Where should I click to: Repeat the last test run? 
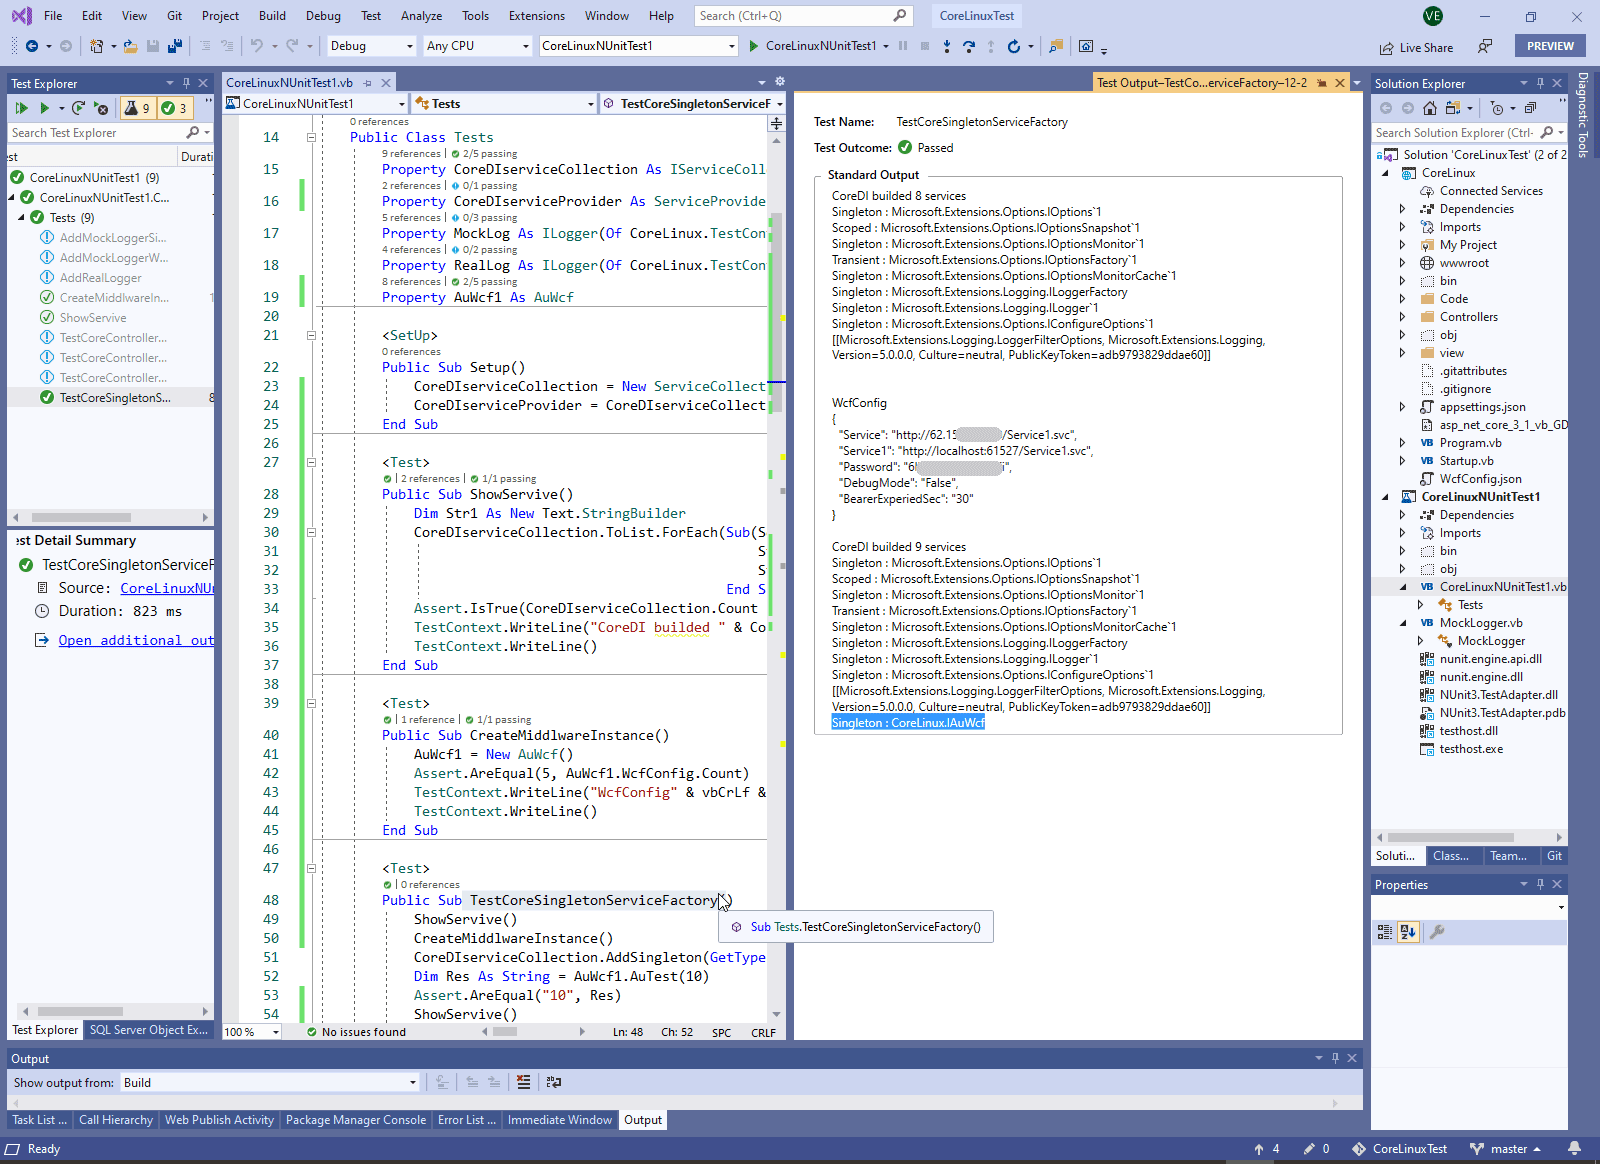[78, 108]
